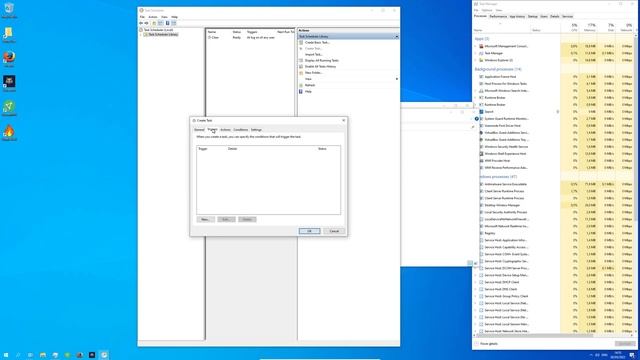
Task: Sort Task Manager by Memory column
Action: tap(589, 27)
